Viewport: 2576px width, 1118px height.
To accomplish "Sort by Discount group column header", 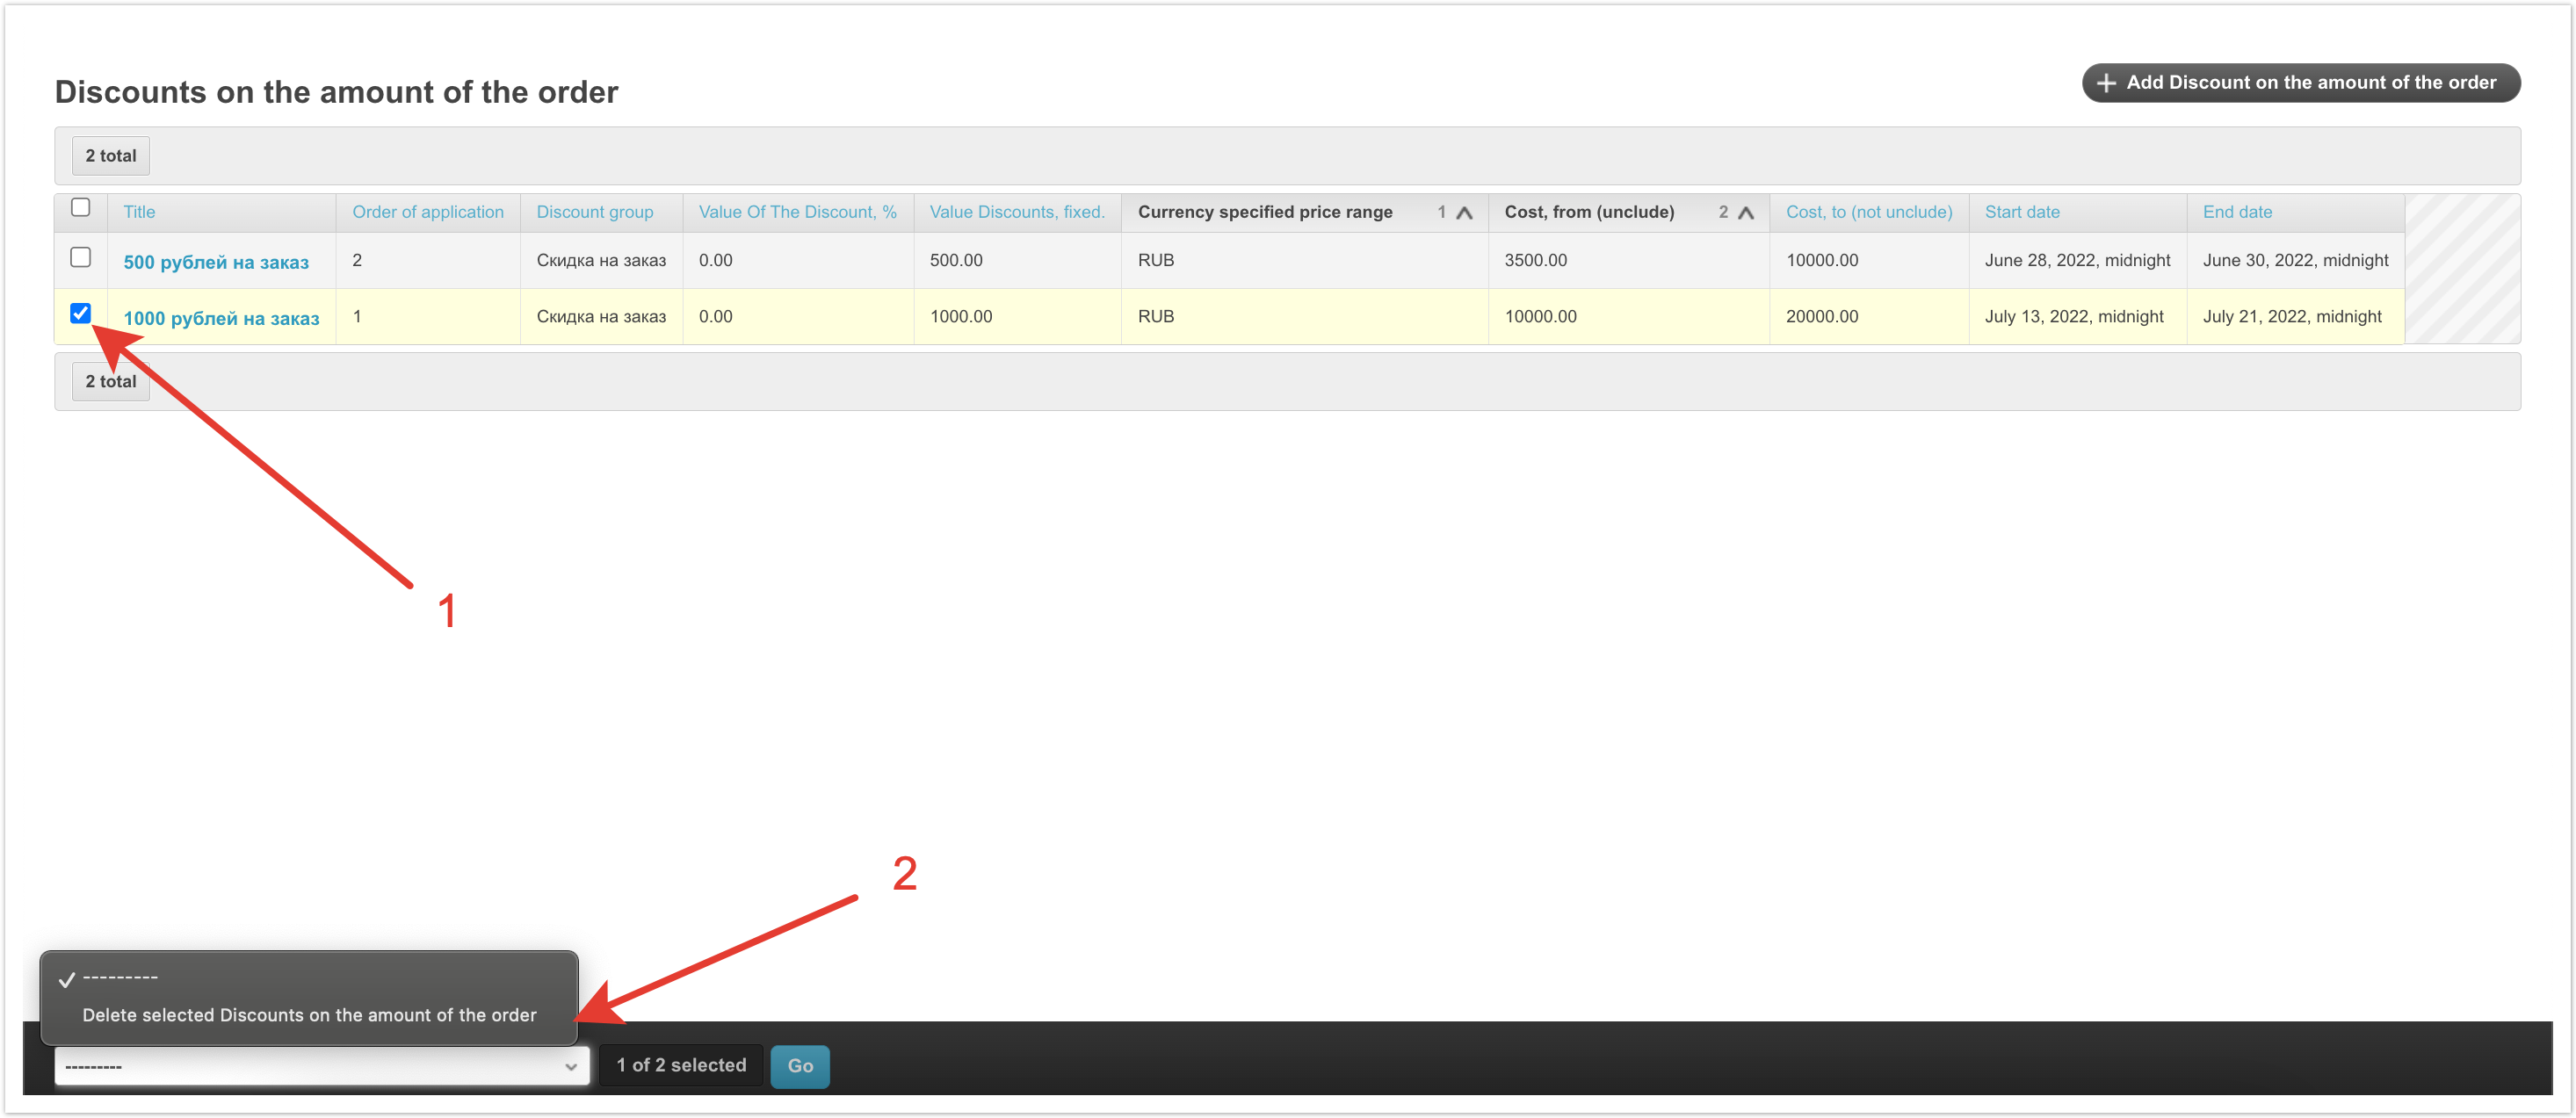I will point(594,212).
